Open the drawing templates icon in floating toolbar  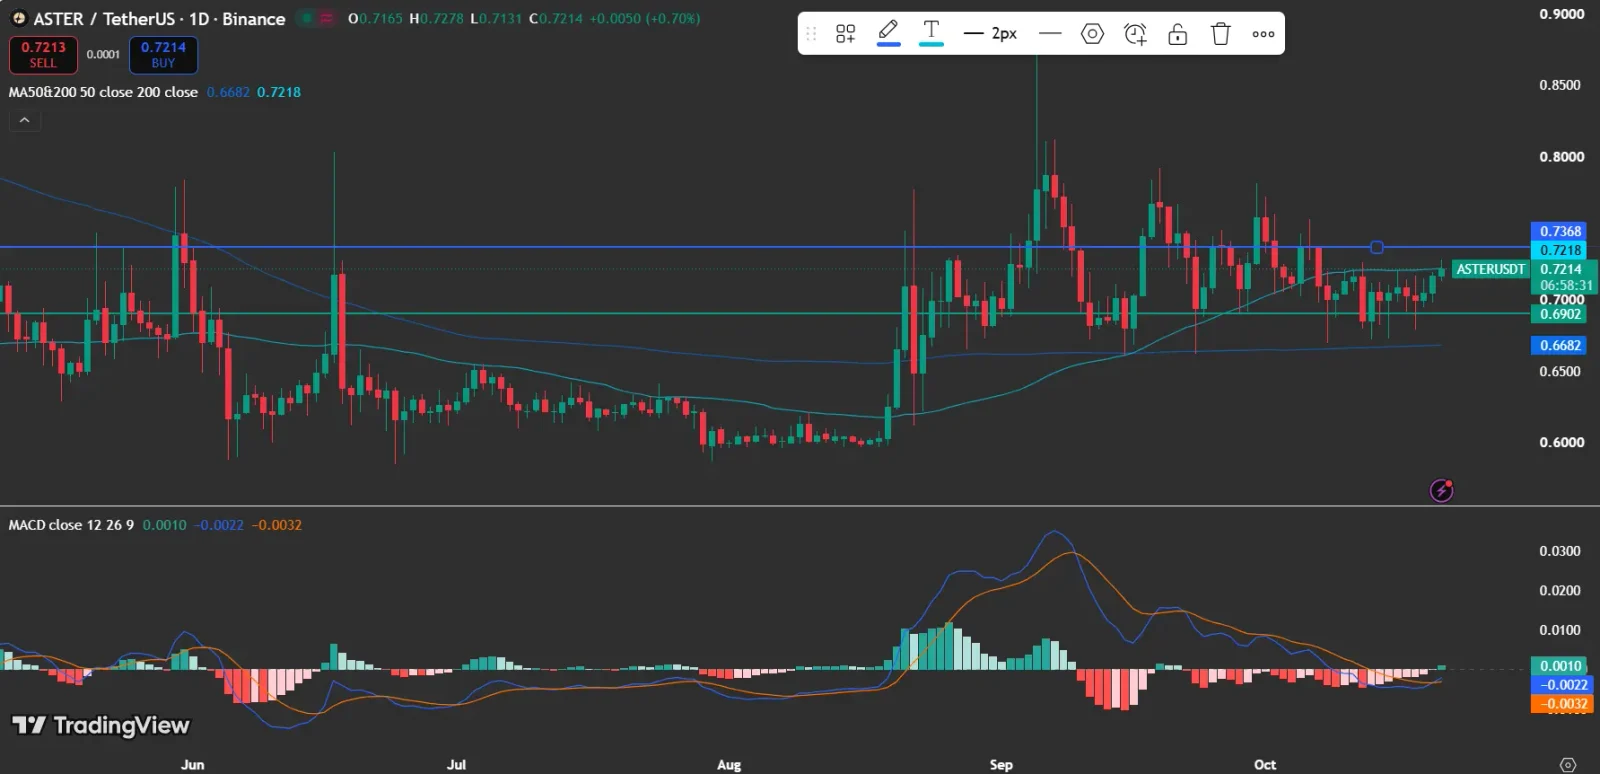click(x=846, y=34)
